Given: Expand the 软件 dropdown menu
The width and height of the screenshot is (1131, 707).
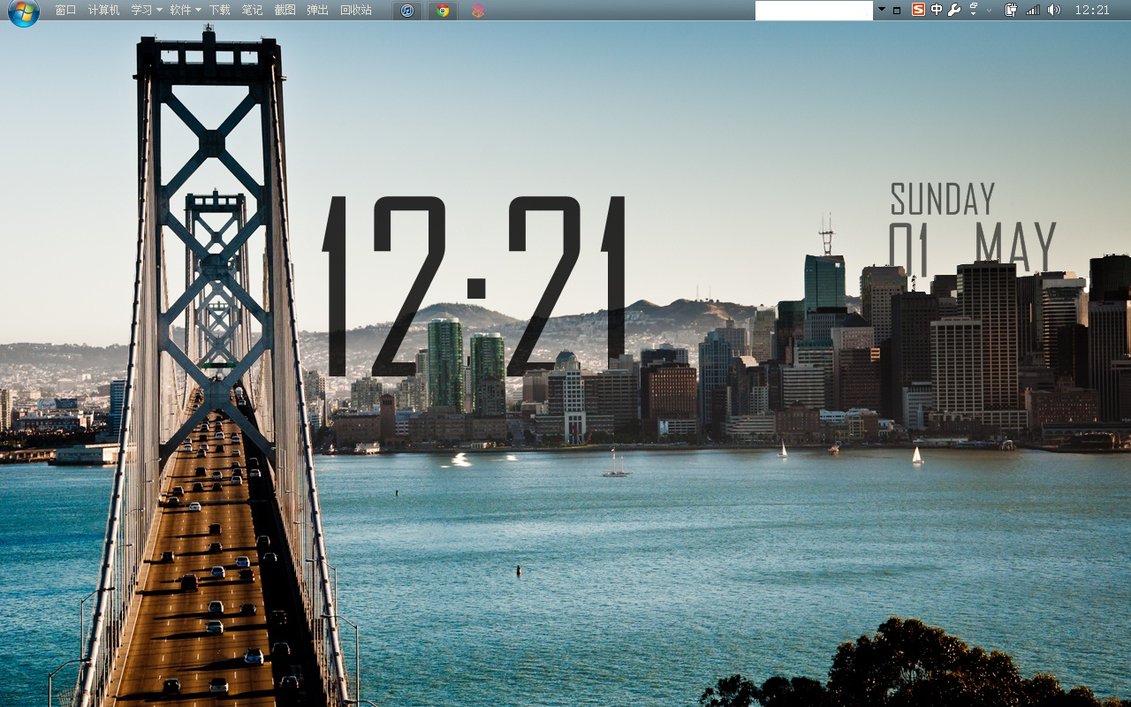Looking at the screenshot, I should [x=184, y=10].
